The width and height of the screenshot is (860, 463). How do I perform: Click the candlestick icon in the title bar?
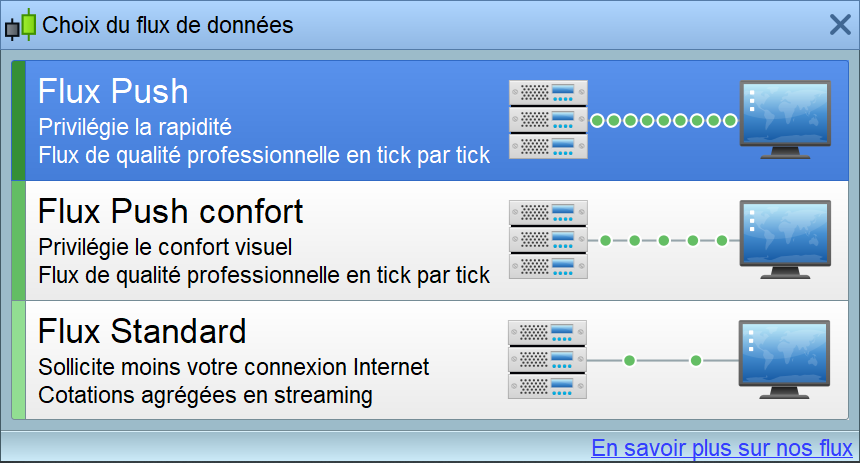tap(20, 24)
